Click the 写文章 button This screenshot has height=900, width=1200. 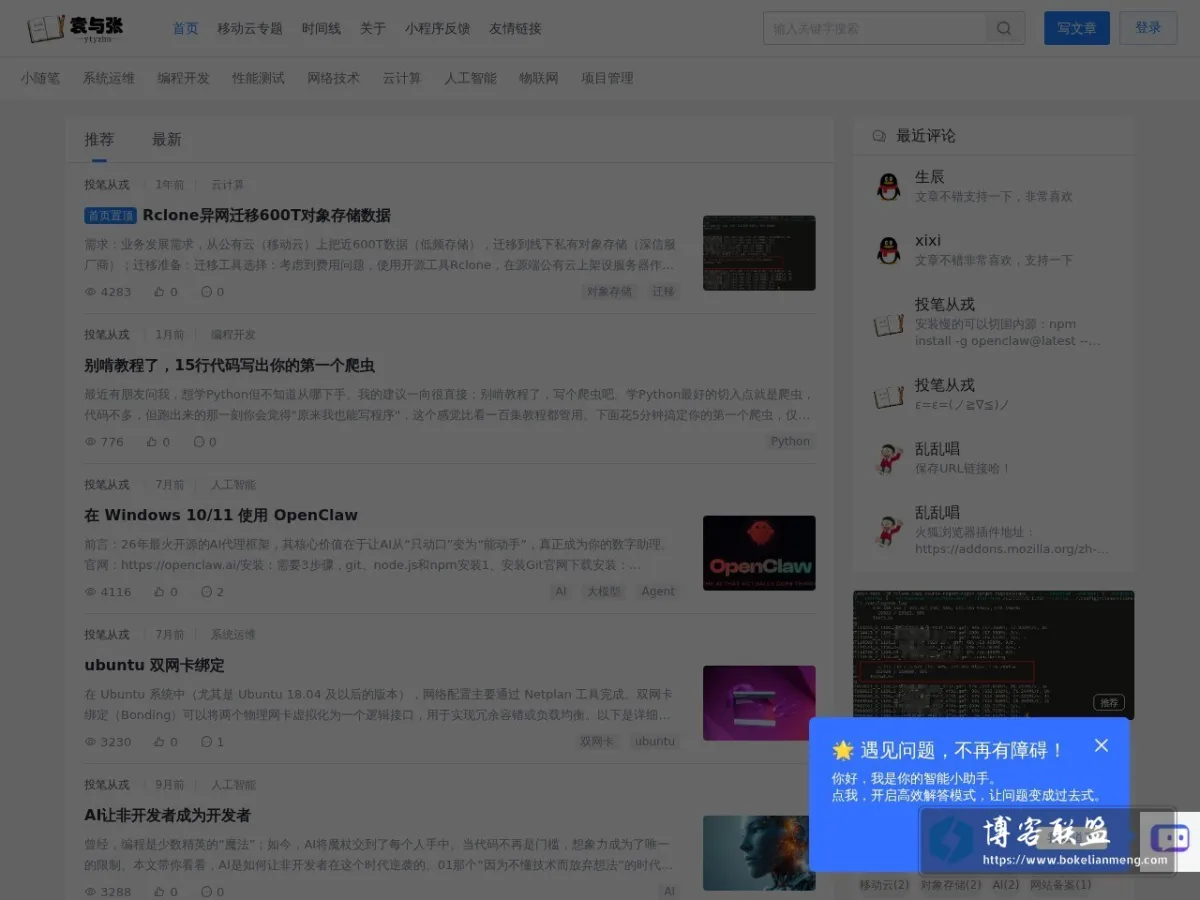pos(1077,28)
